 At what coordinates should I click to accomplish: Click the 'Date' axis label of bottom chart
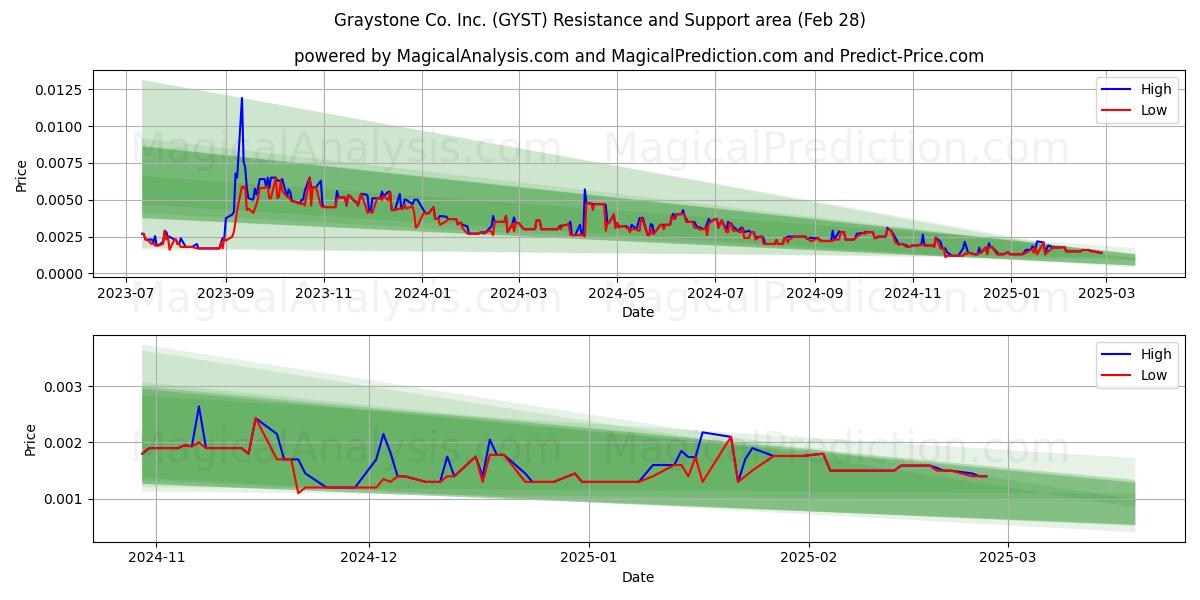tap(638, 577)
